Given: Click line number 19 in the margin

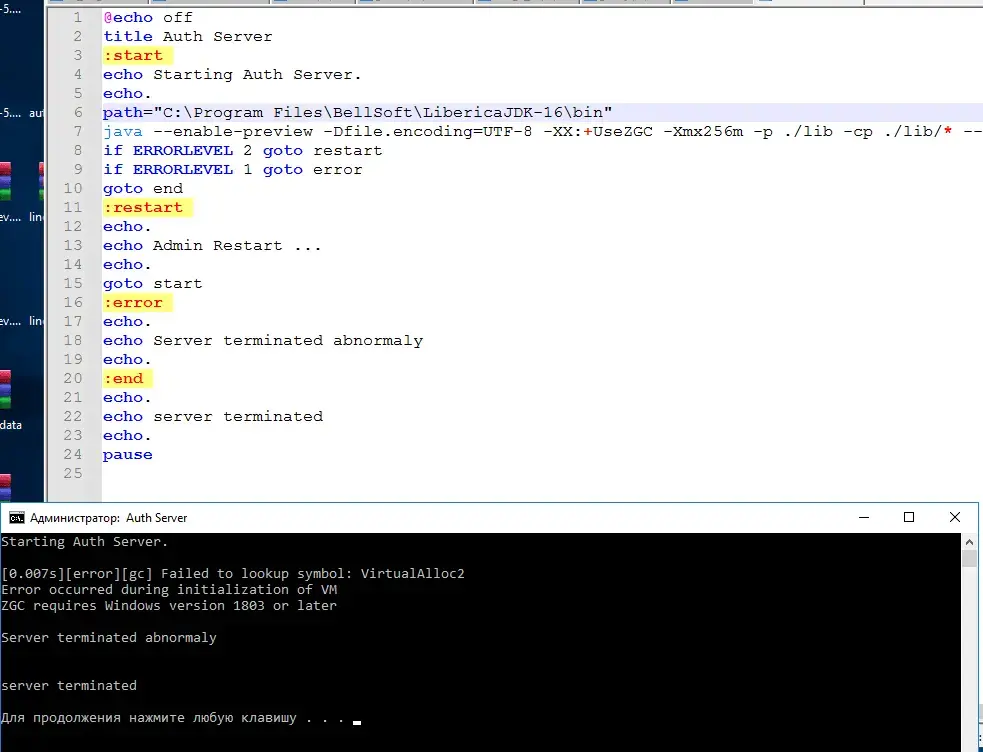Looking at the screenshot, I should point(73,359).
